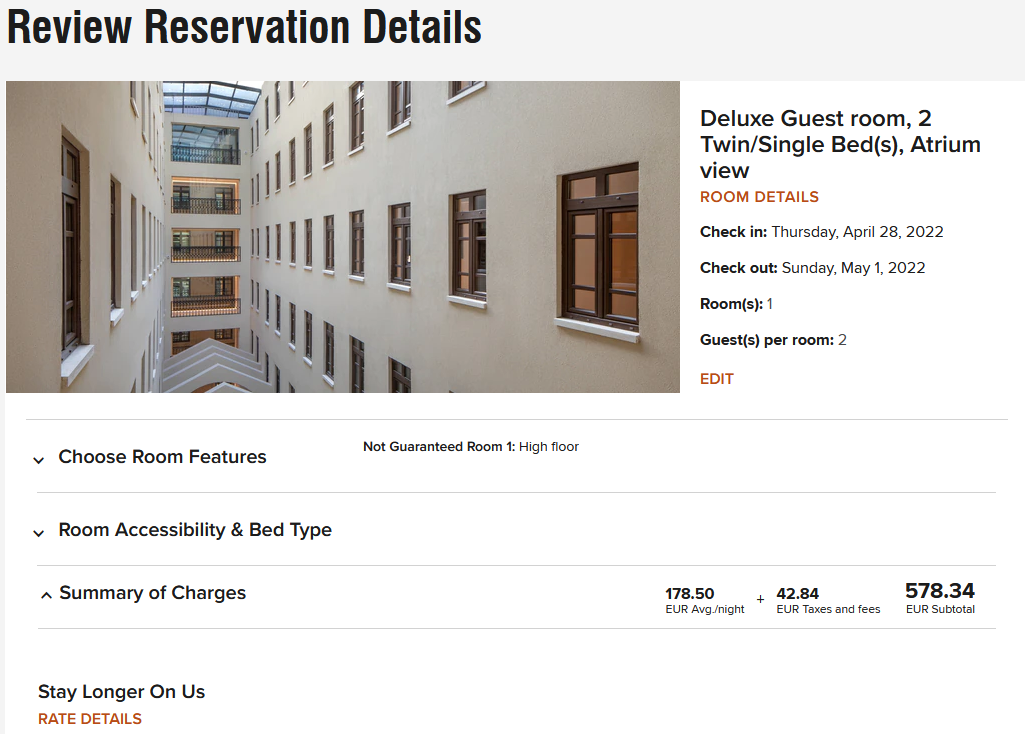The image size is (1025, 734).
Task: Expand the Choose Room Features chevron
Action: pos(39,460)
